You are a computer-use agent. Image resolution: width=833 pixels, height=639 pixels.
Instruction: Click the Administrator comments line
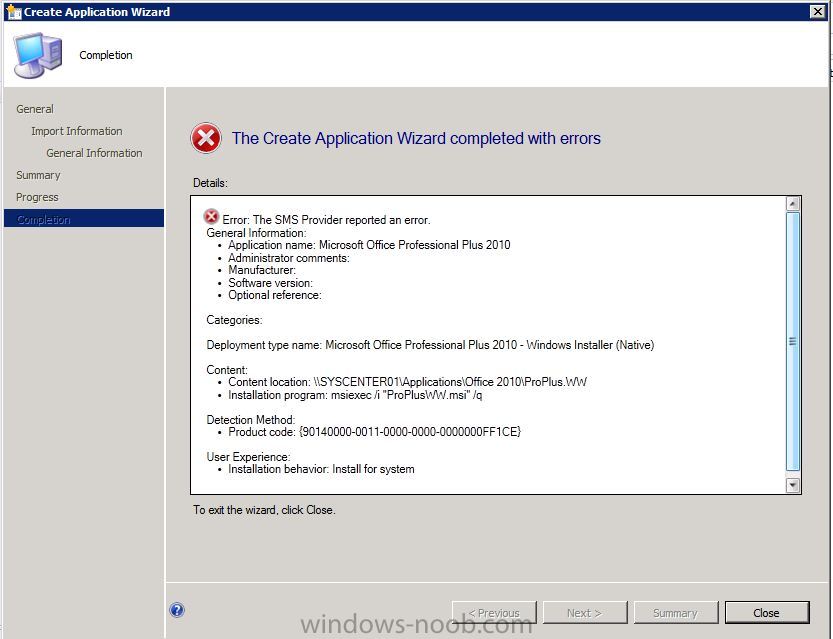(289, 258)
